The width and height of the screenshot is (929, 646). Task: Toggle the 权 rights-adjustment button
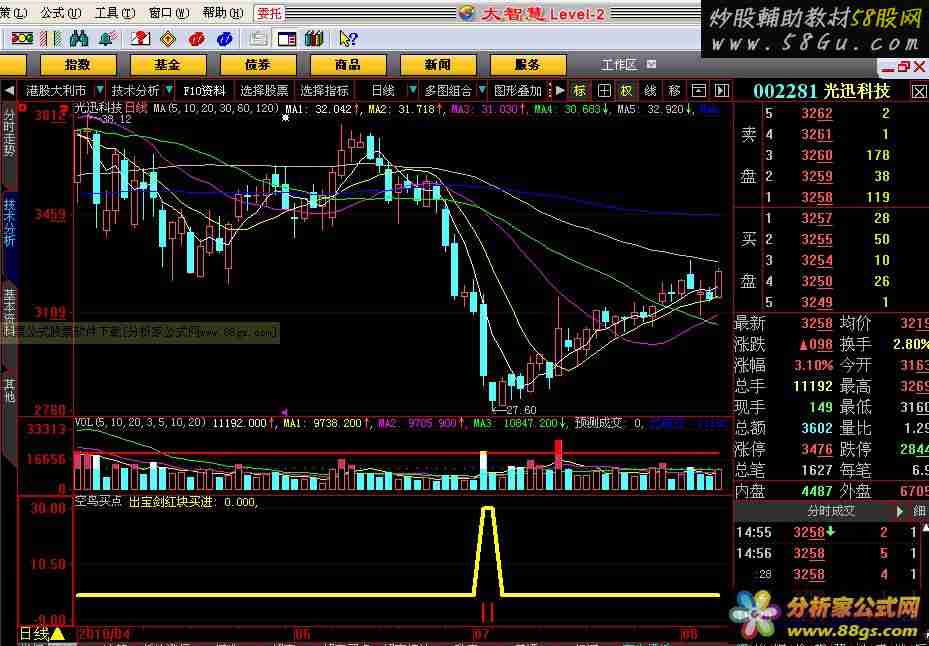point(626,91)
